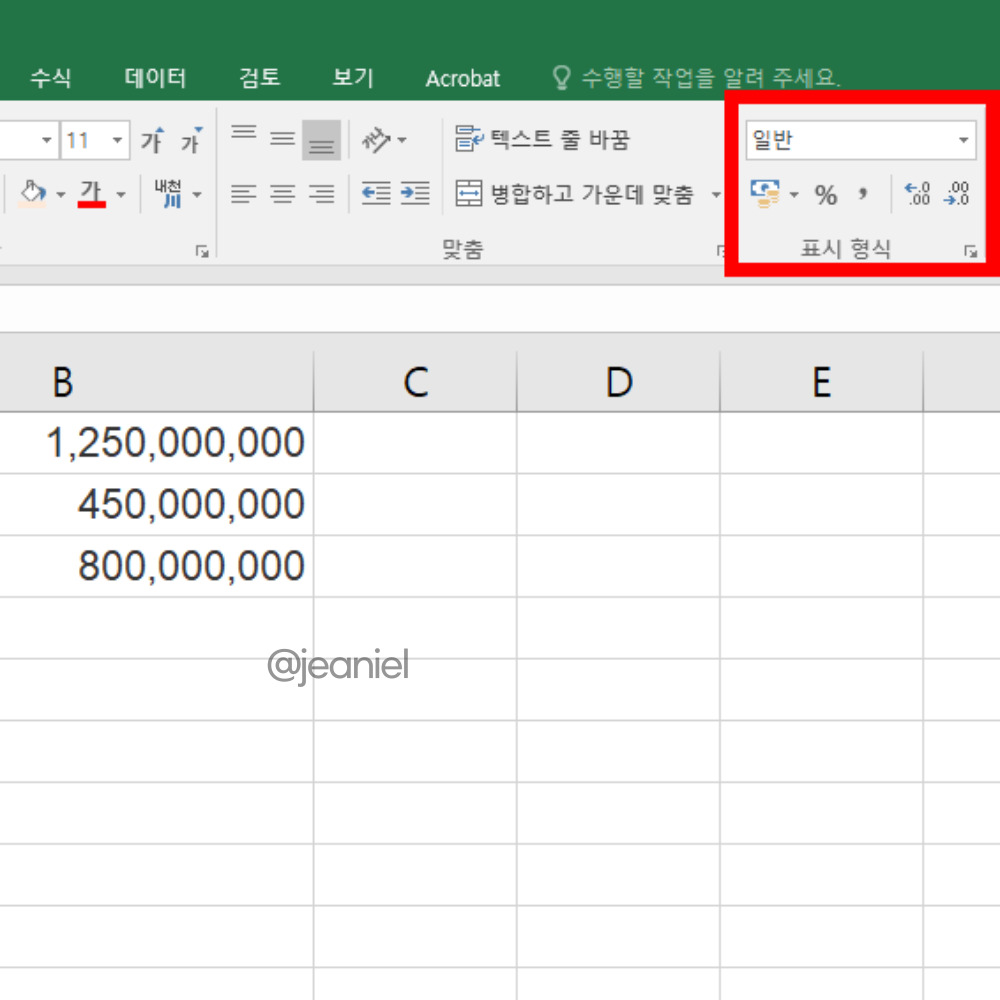Click the 수행할 작업을 알려 주세요 search box

[696, 78]
